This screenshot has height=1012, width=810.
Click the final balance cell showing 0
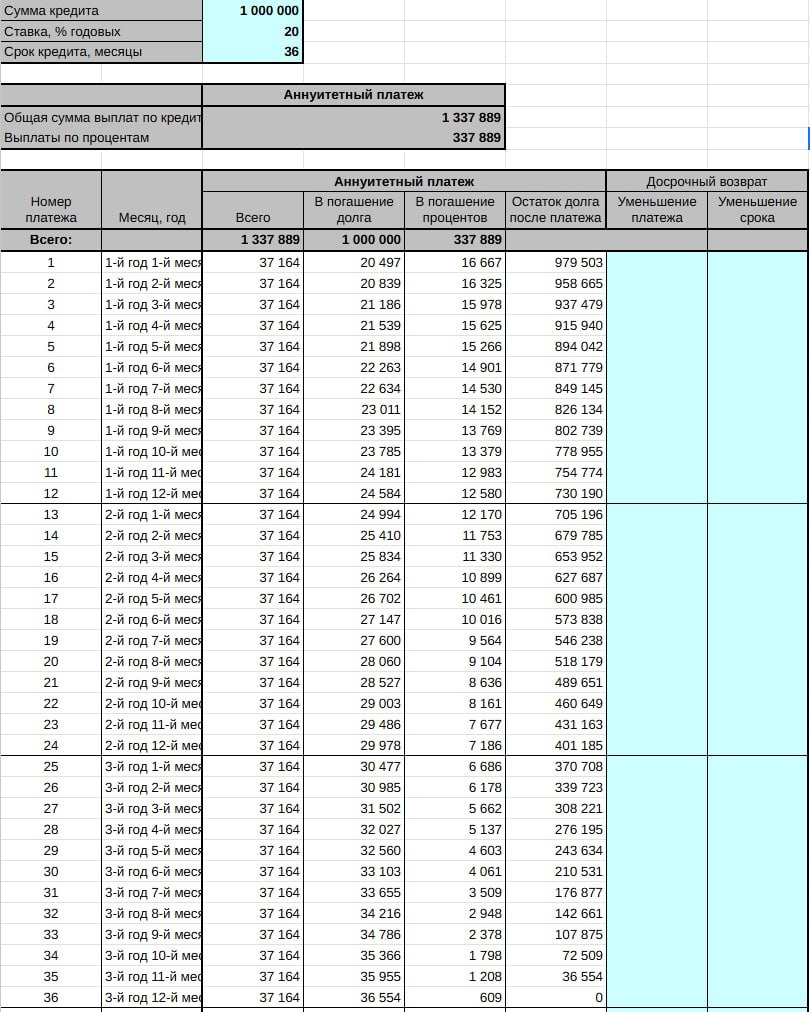coord(555,997)
